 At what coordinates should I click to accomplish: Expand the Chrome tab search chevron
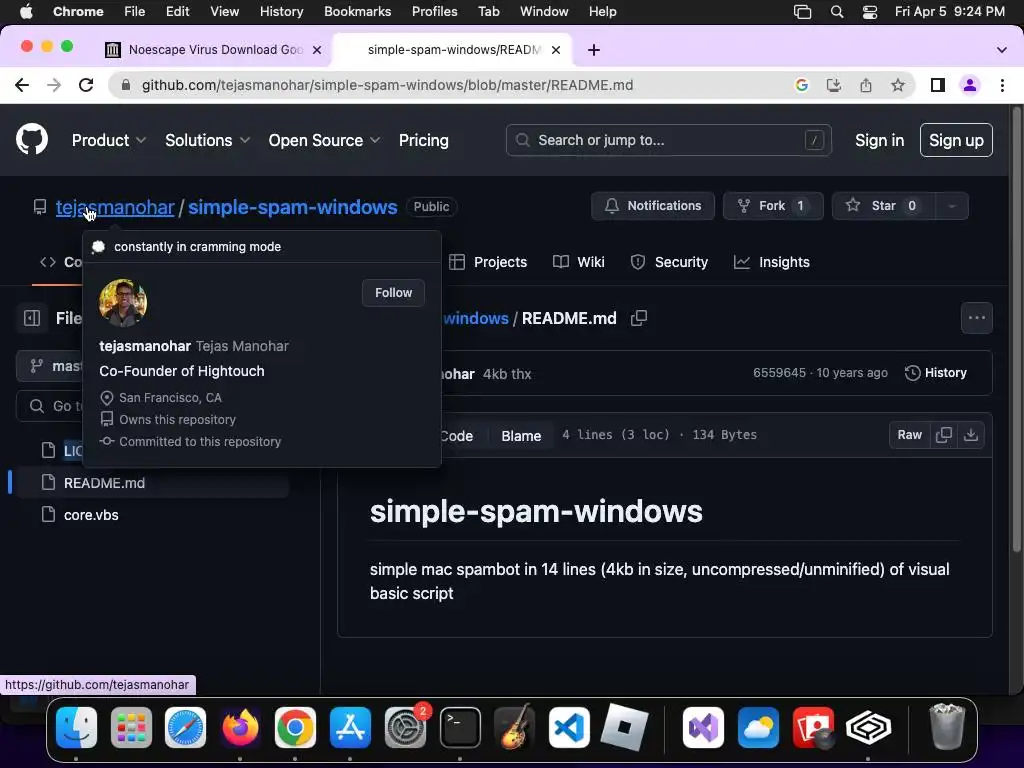click(x=1001, y=50)
